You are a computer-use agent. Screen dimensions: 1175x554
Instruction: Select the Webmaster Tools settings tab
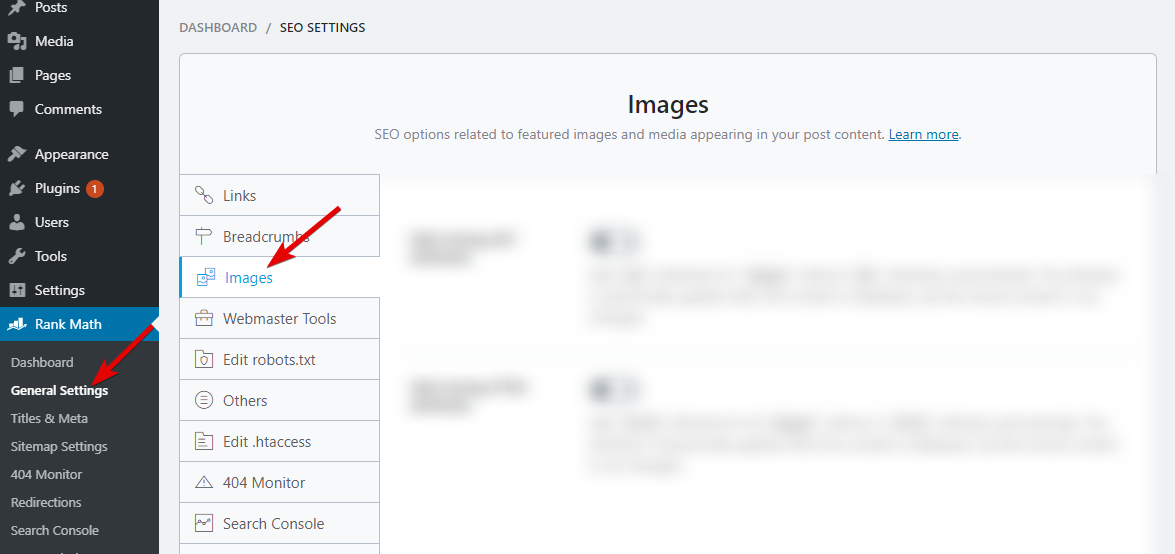pos(279,318)
